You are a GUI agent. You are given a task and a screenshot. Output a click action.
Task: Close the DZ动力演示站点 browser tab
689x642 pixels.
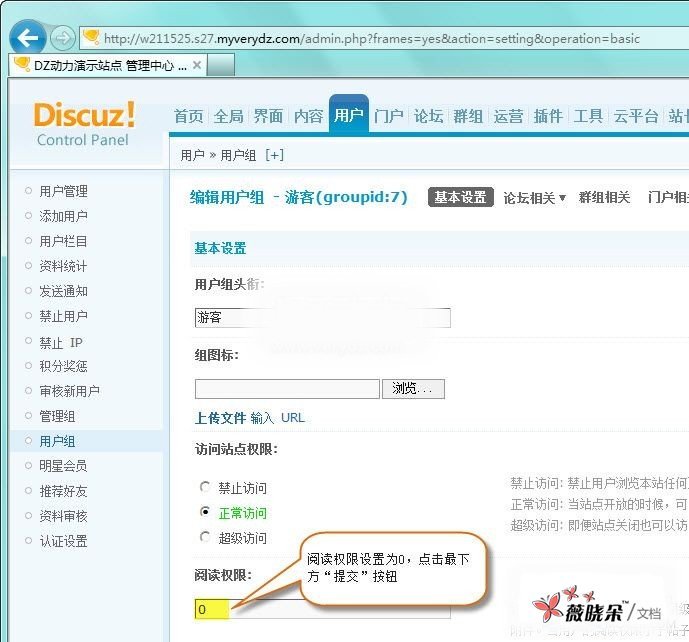click(x=197, y=65)
